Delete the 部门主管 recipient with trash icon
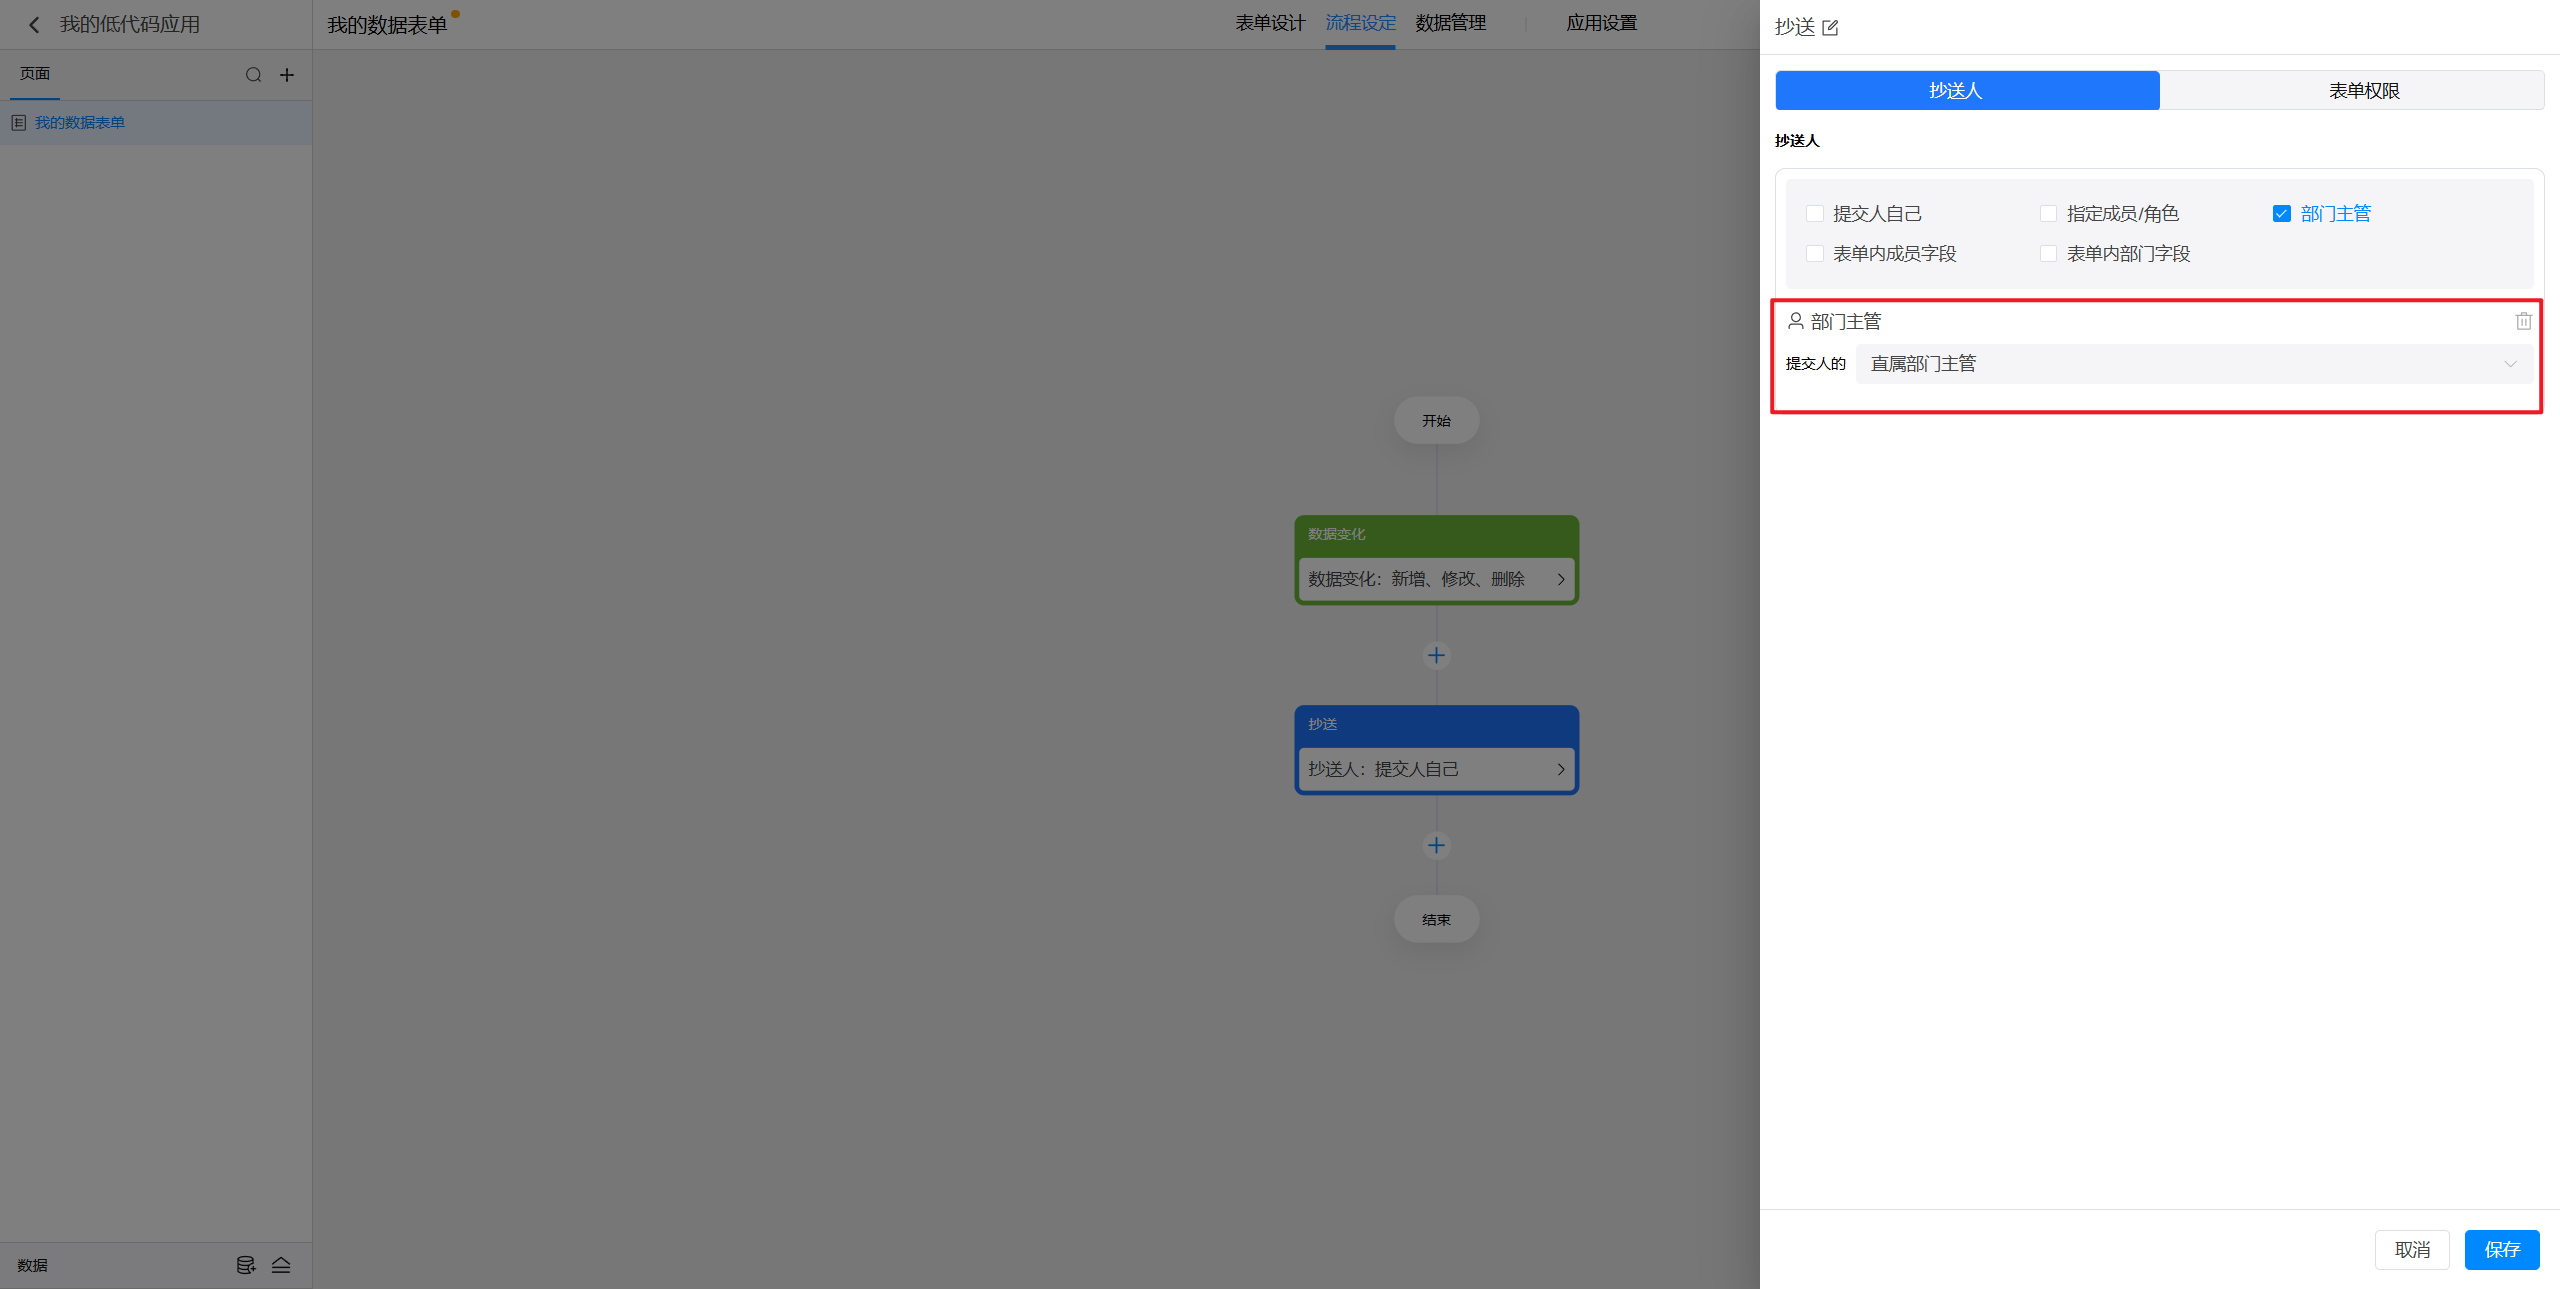 coord(2523,321)
